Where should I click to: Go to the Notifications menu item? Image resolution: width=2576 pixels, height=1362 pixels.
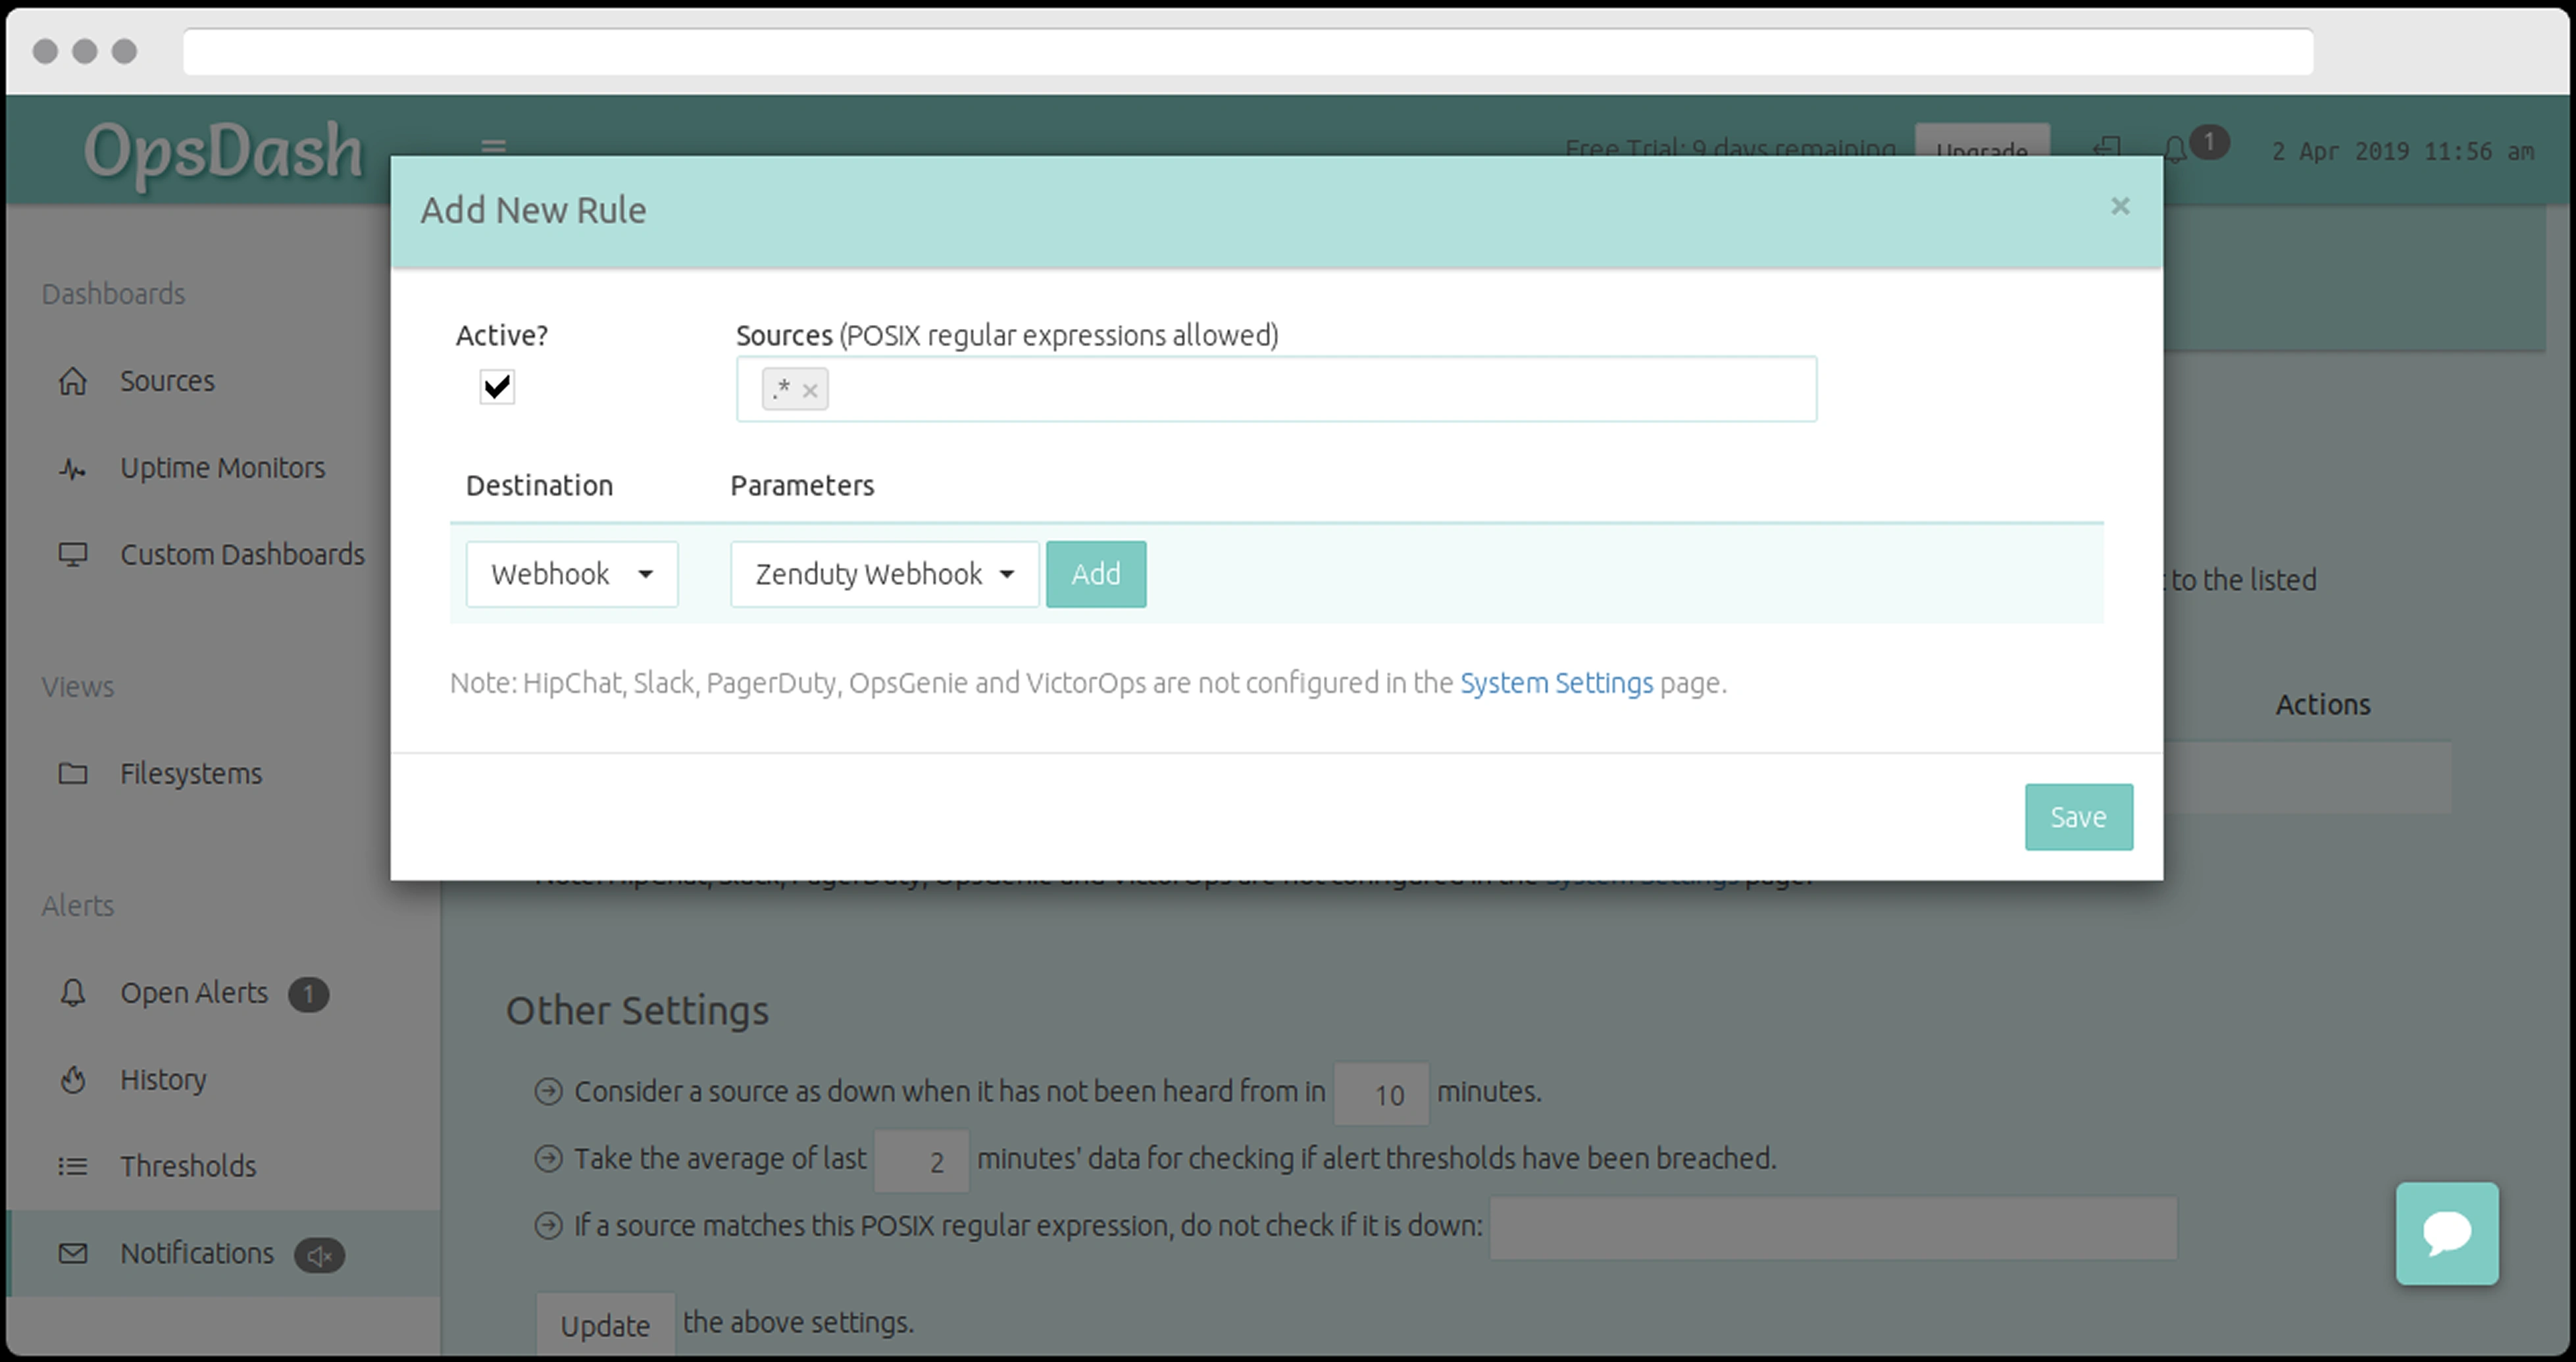coord(197,1253)
